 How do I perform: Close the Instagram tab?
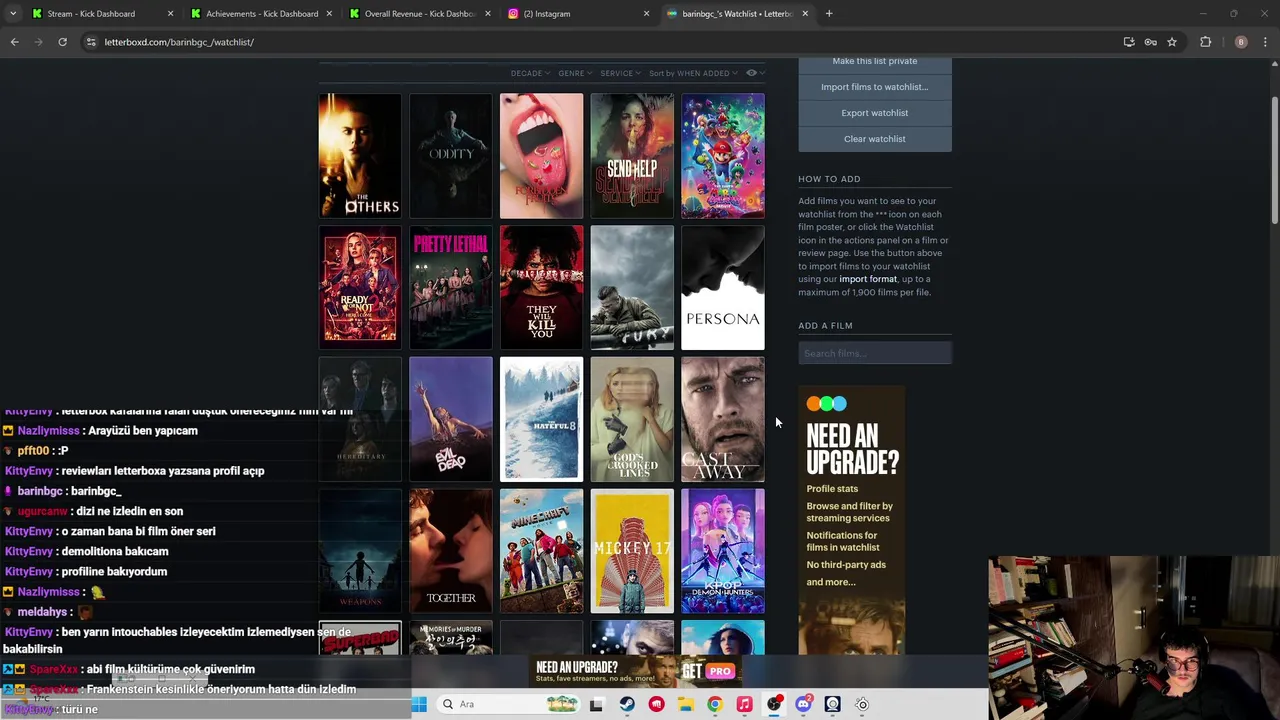646,14
